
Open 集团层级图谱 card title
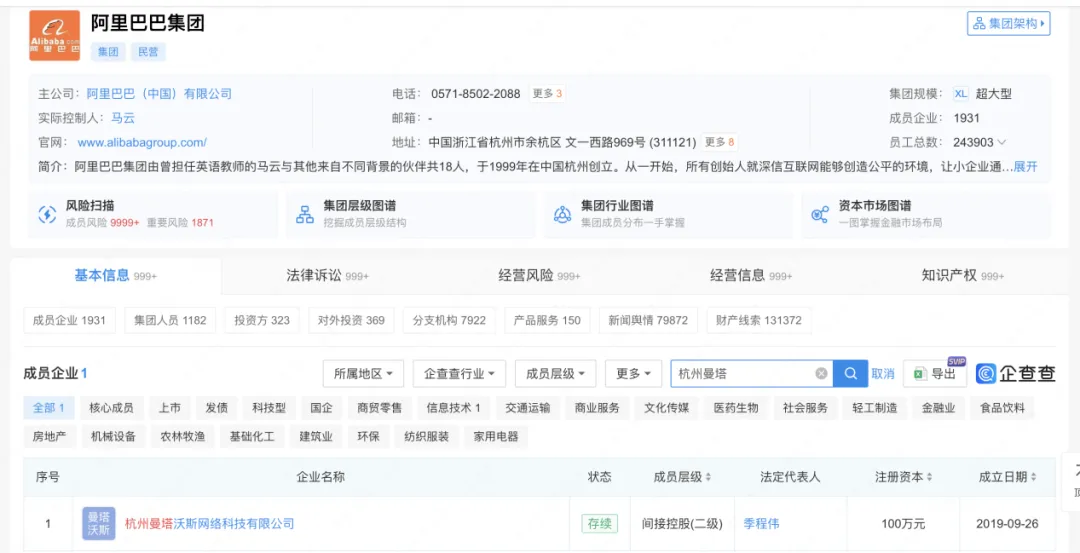pyautogui.click(x=360, y=206)
